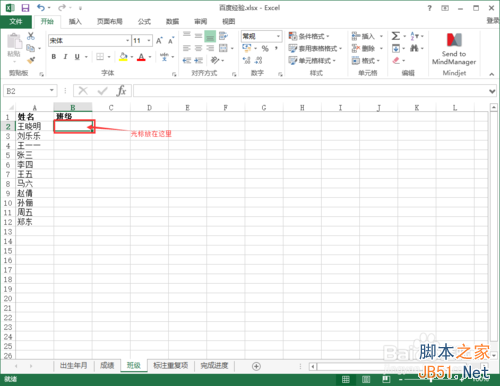Click the Paste clipboard icon
This screenshot has width=500, height=386.
(x=14, y=42)
